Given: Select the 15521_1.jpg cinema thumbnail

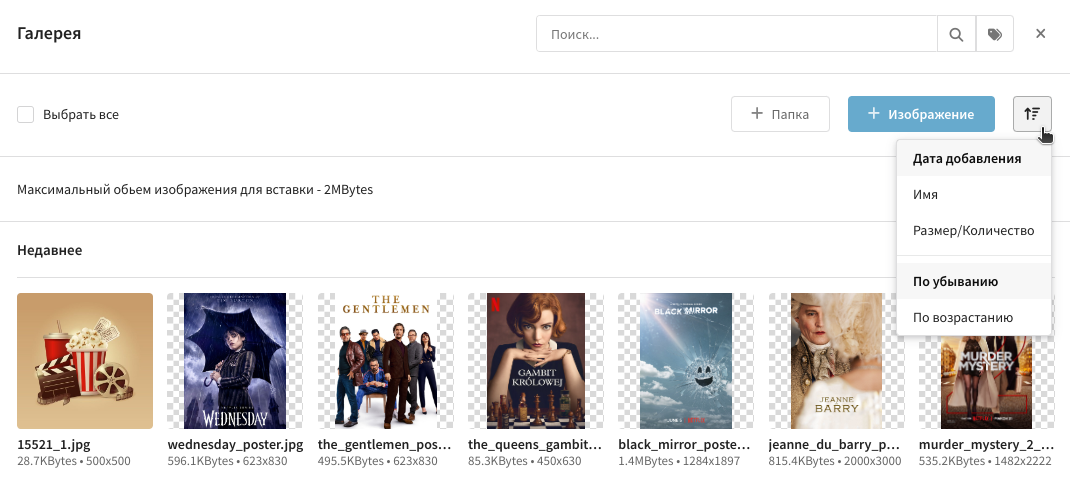Looking at the screenshot, I should click(85, 361).
